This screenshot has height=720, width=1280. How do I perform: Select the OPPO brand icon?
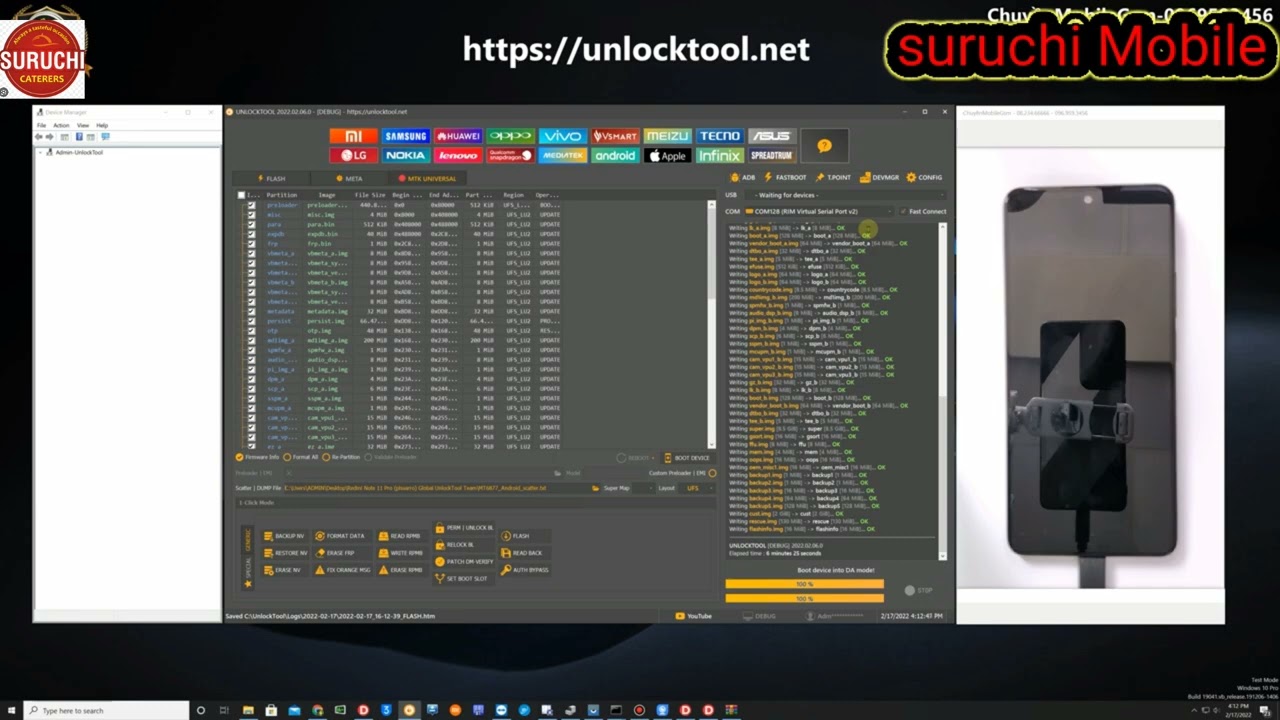(x=510, y=136)
